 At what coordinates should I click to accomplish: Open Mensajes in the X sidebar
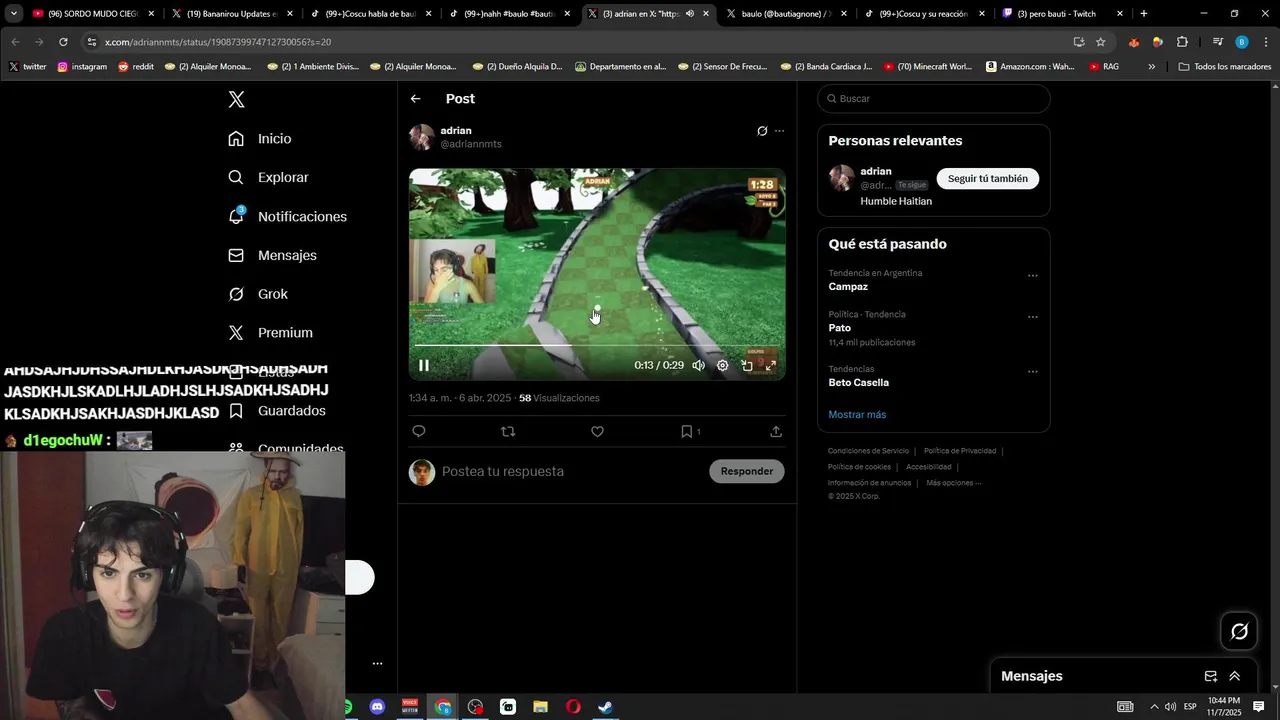point(272,255)
